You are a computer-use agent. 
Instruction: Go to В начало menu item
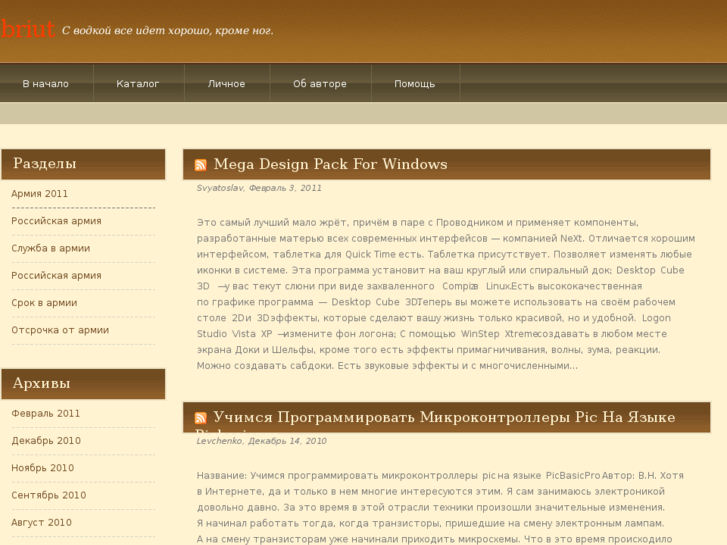45,83
